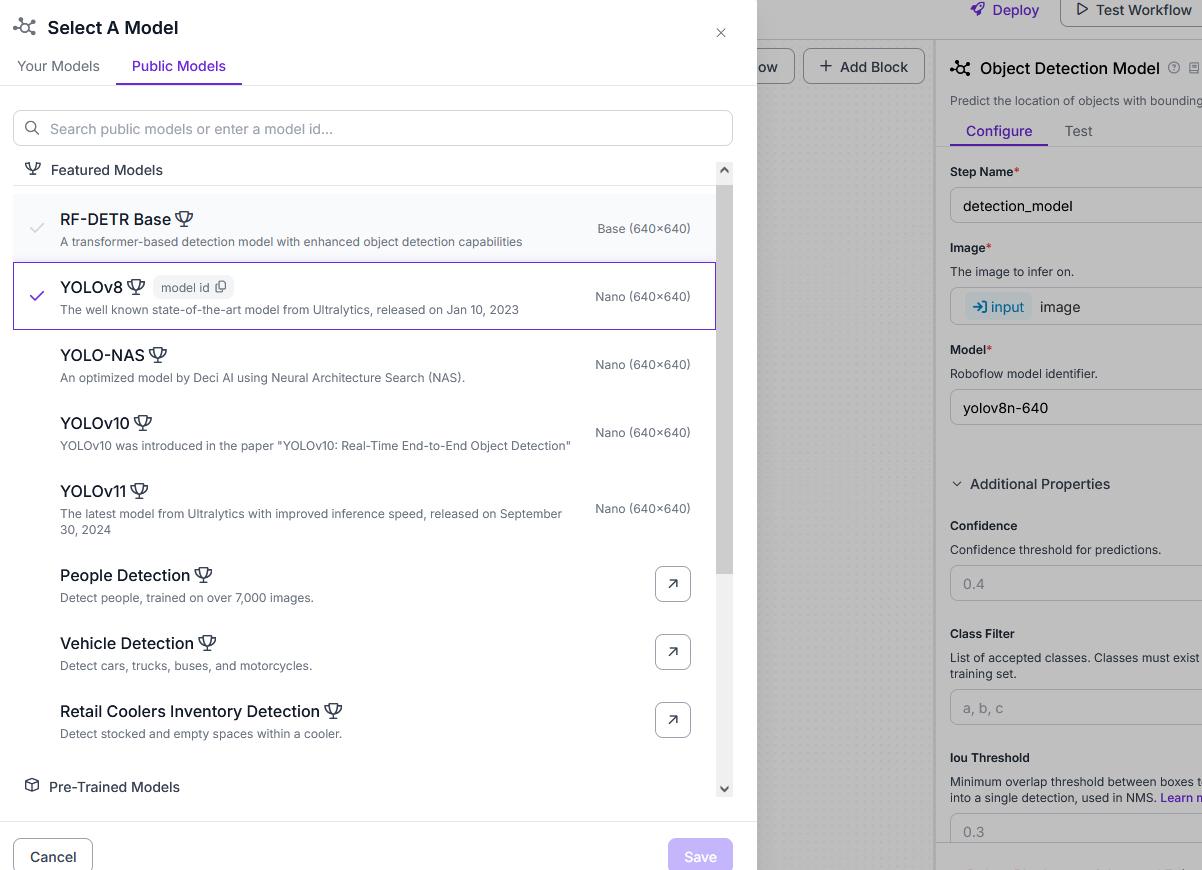
Task: Open Retail Coolers Inventory Detection external link
Action: coord(673,720)
